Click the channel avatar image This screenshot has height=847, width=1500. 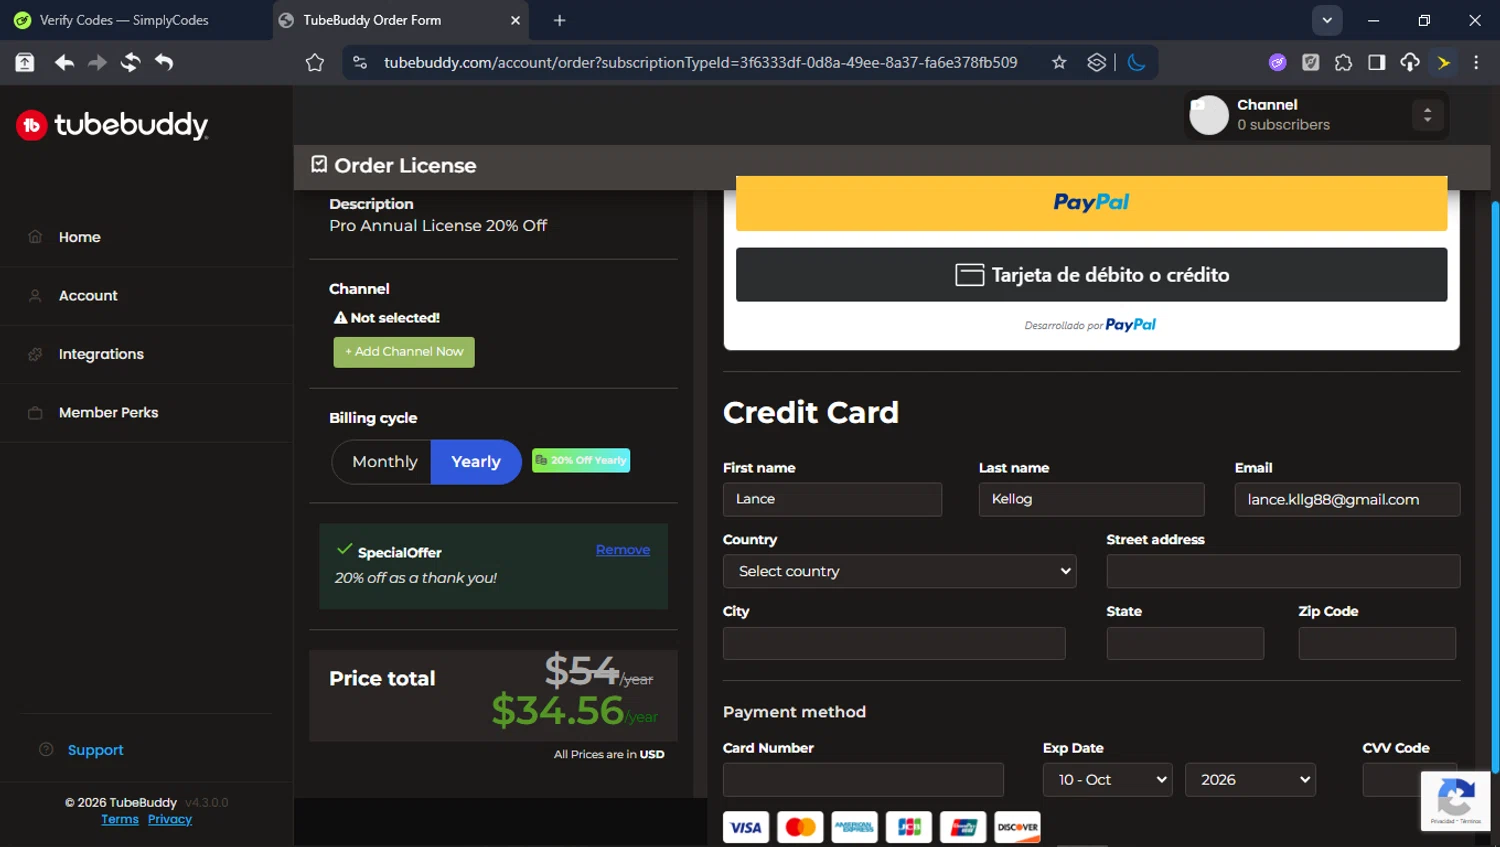click(x=1208, y=115)
